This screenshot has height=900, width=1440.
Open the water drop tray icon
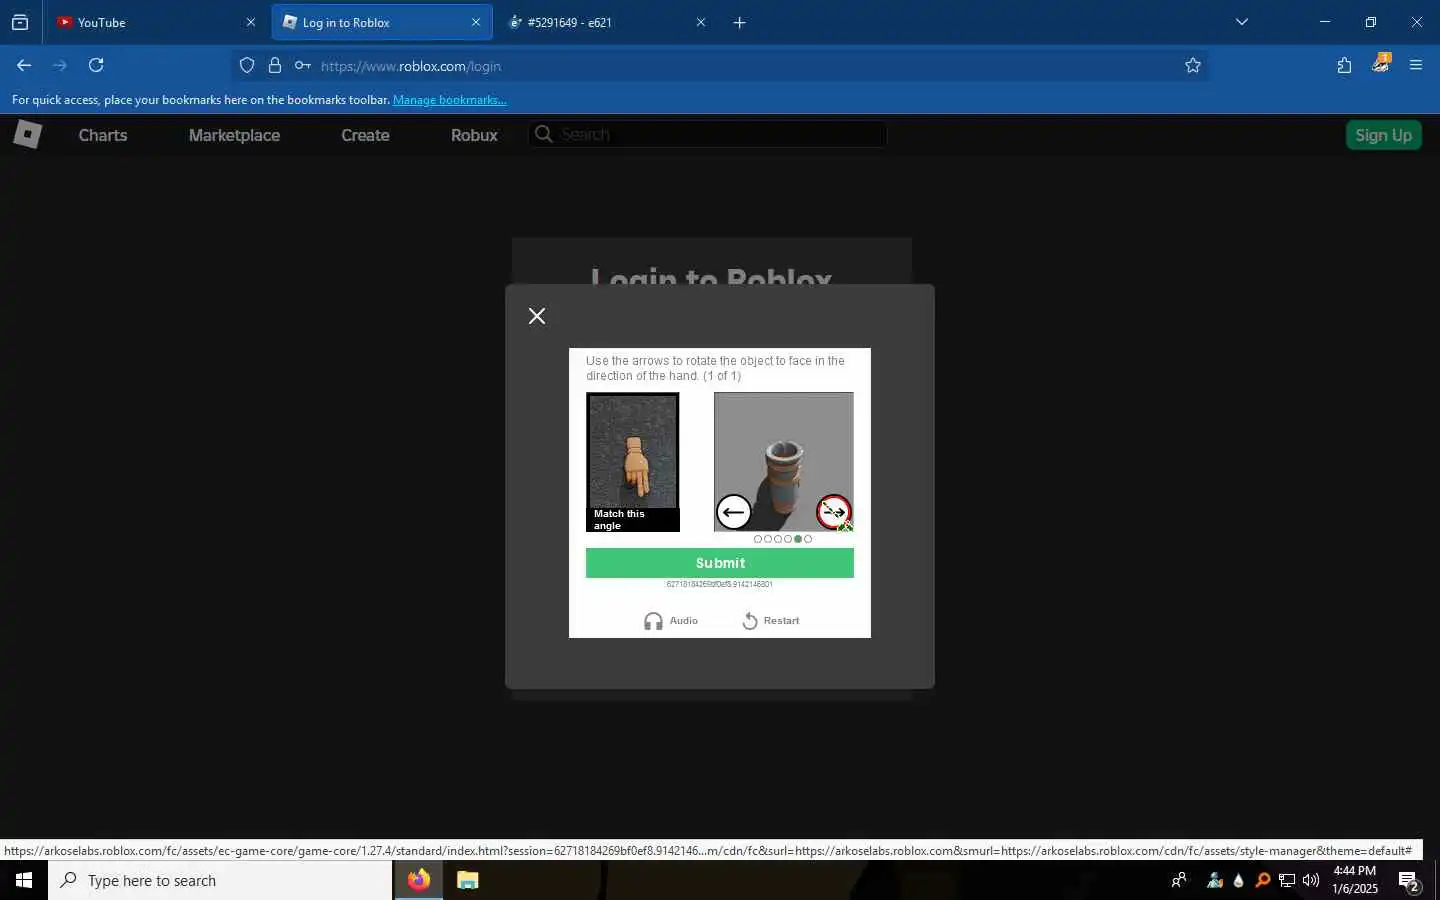pyautogui.click(x=1238, y=880)
